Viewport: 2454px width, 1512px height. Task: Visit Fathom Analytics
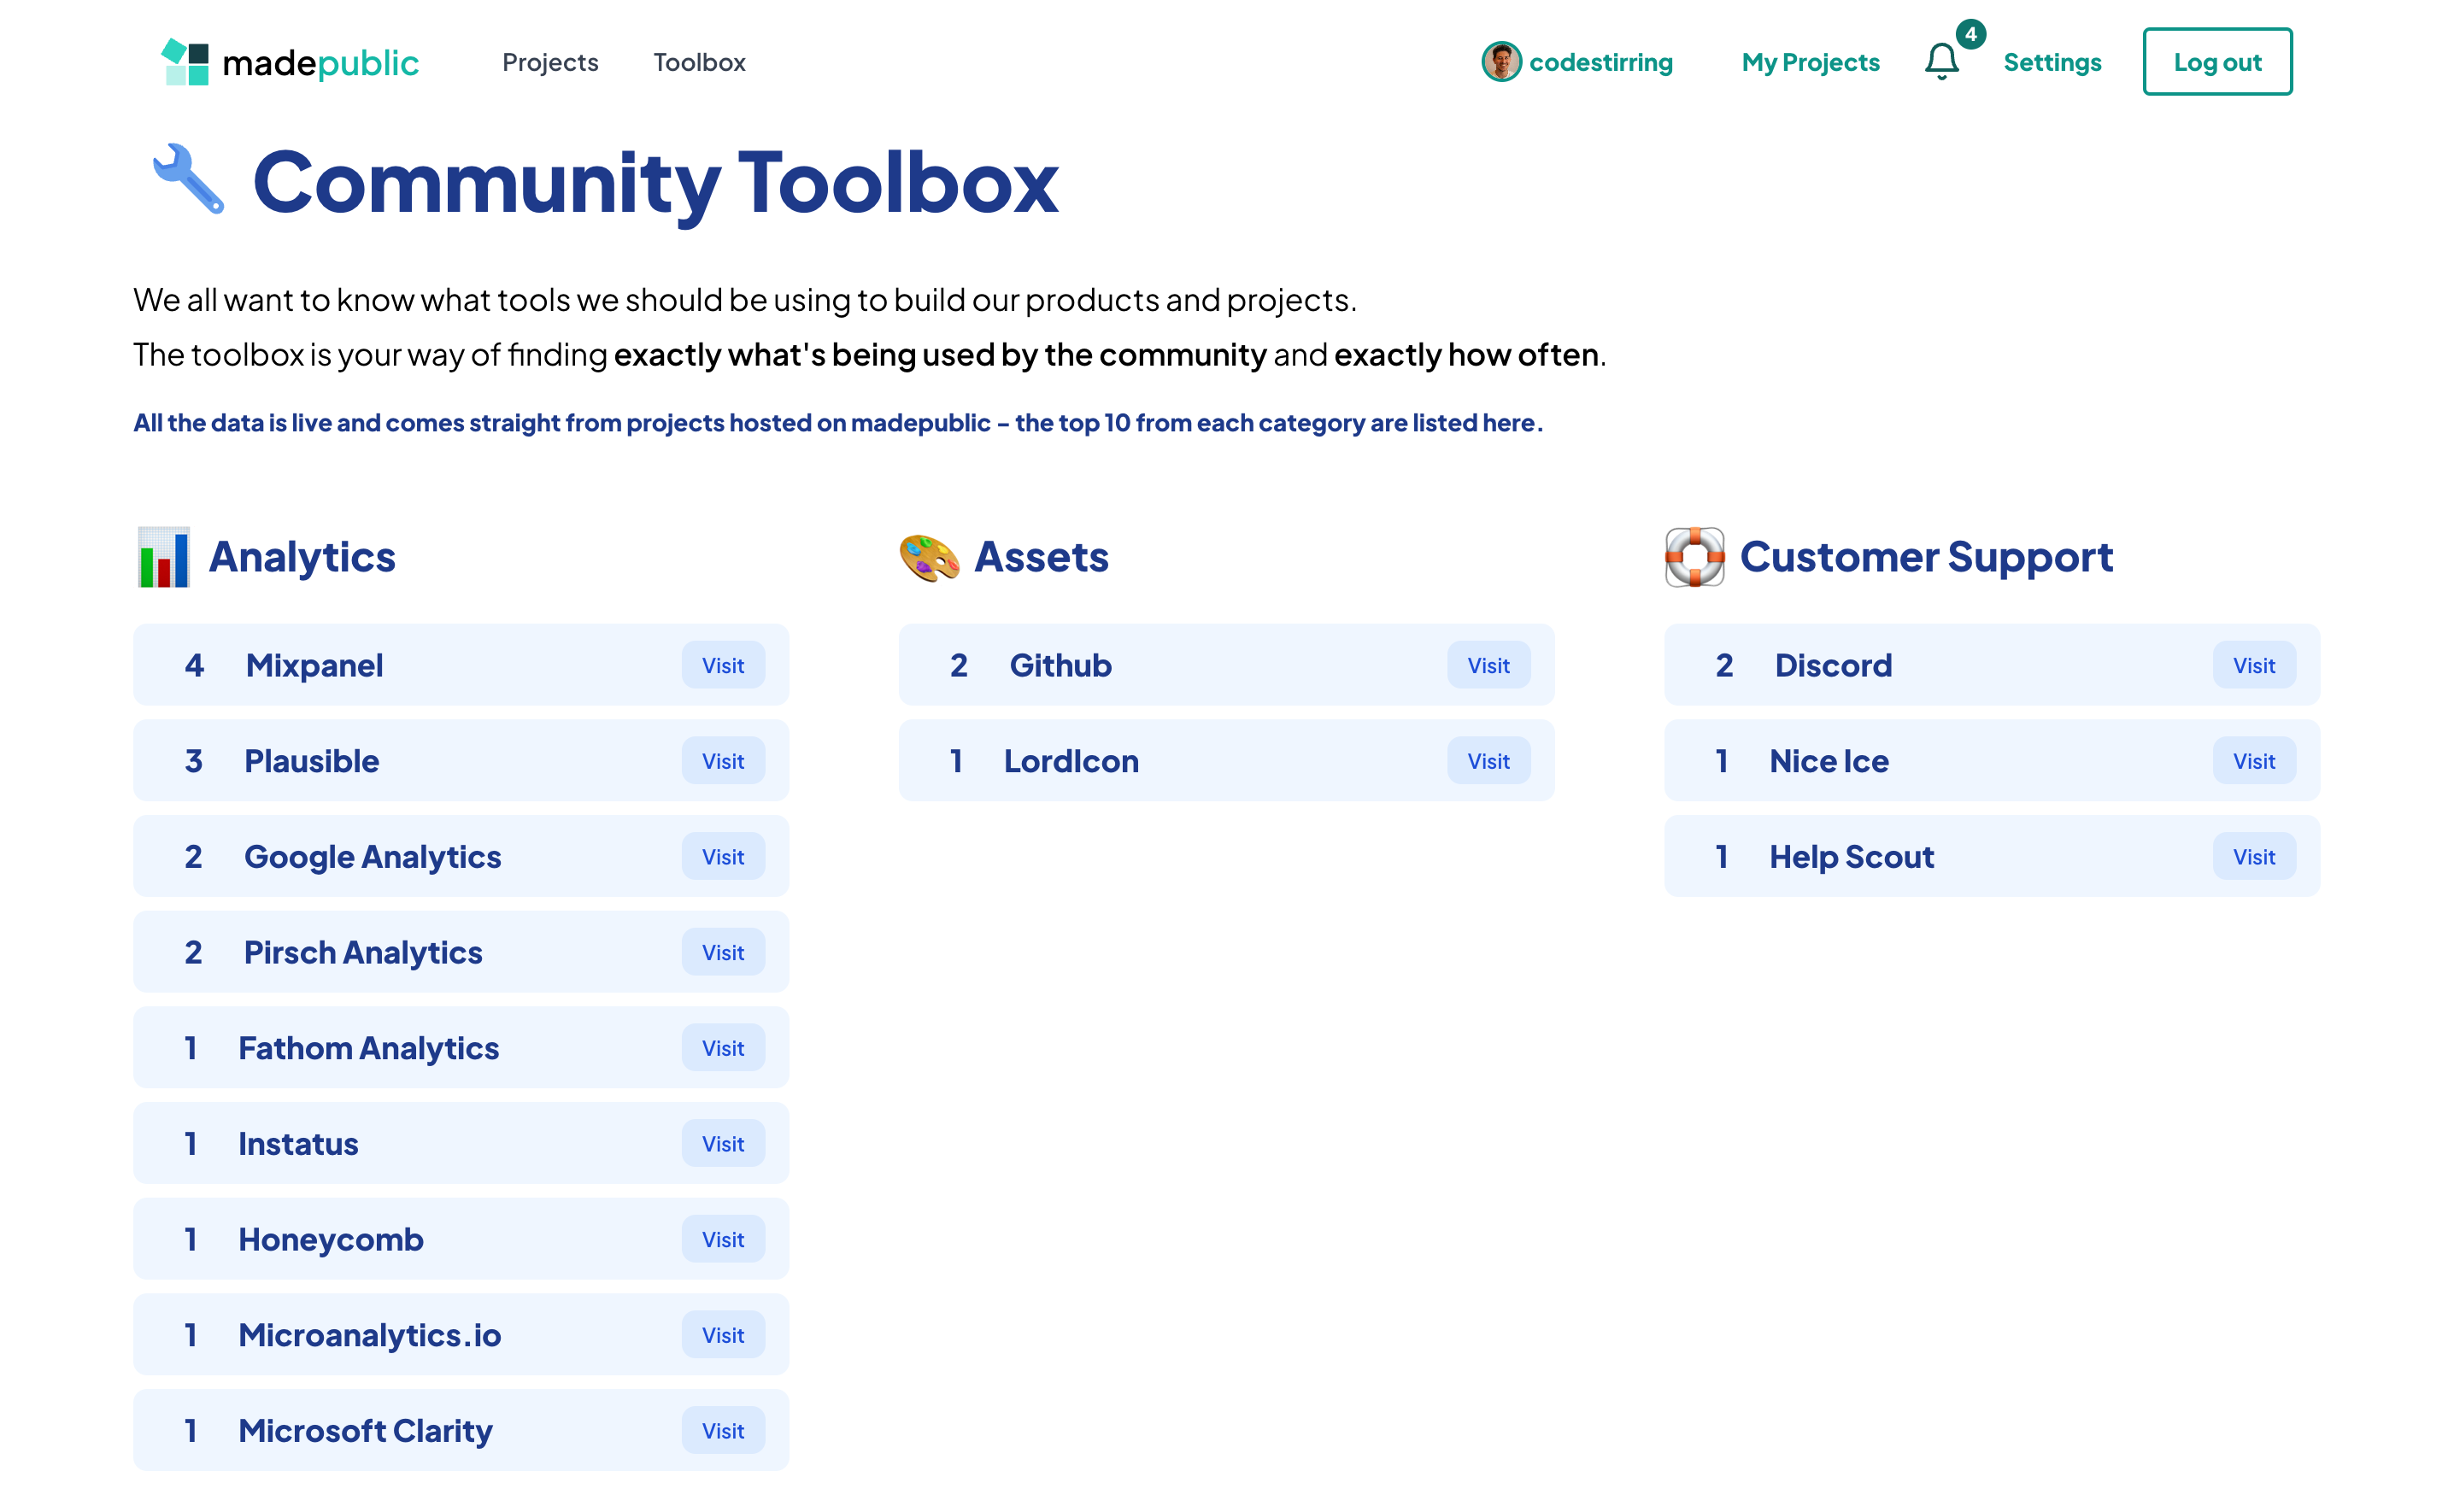pyautogui.click(x=723, y=1048)
